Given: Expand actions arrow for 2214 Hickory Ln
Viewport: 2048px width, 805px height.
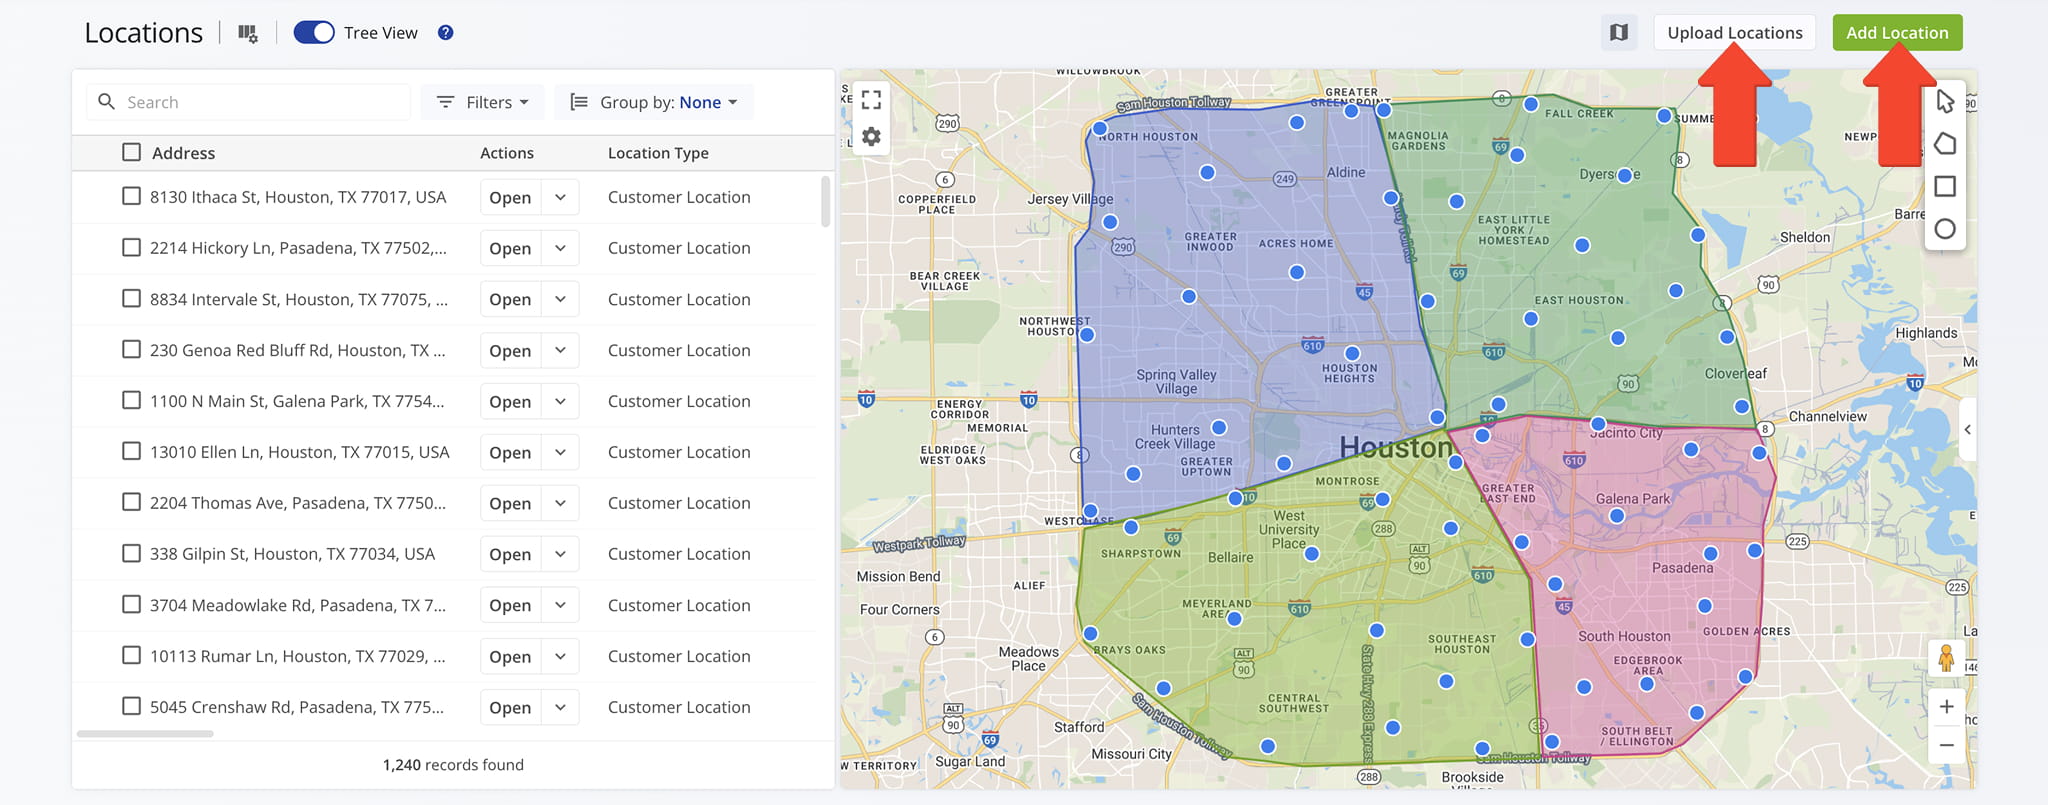Looking at the screenshot, I should pyautogui.click(x=560, y=248).
